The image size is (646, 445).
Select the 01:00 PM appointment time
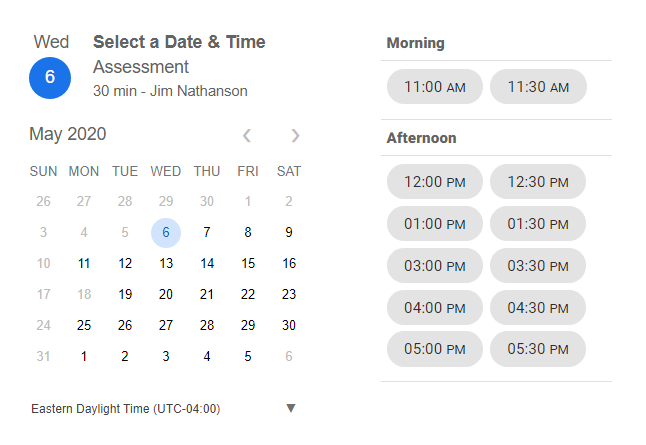tap(435, 224)
